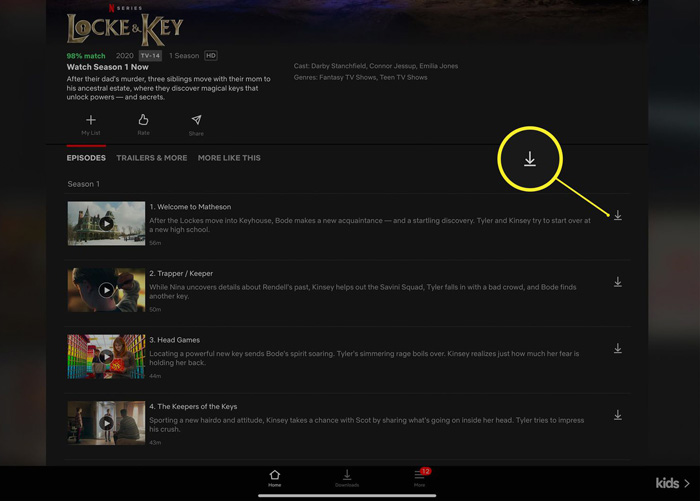The height and width of the screenshot is (501, 700).
Task: Click the 'Watch Season 1 Now' heading
Action: tap(108, 67)
